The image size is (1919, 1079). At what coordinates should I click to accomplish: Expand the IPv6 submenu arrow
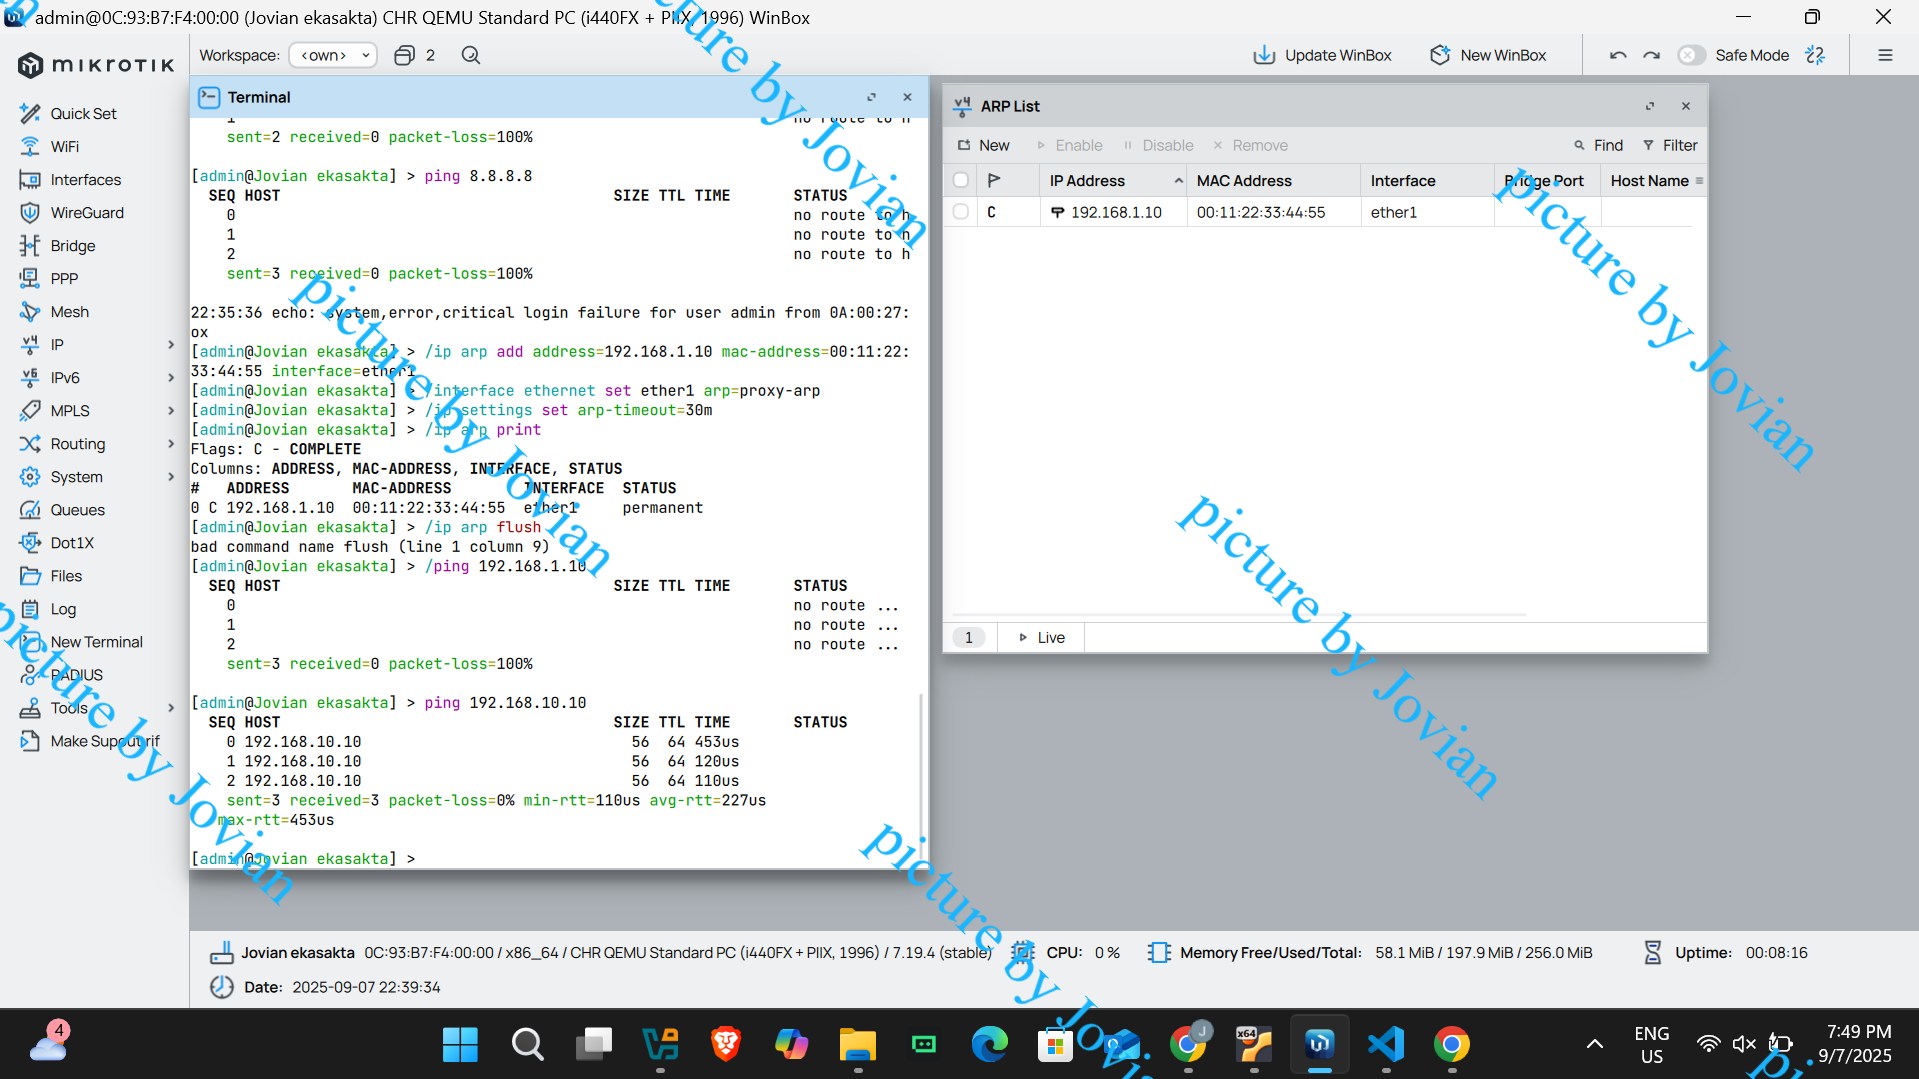171,378
